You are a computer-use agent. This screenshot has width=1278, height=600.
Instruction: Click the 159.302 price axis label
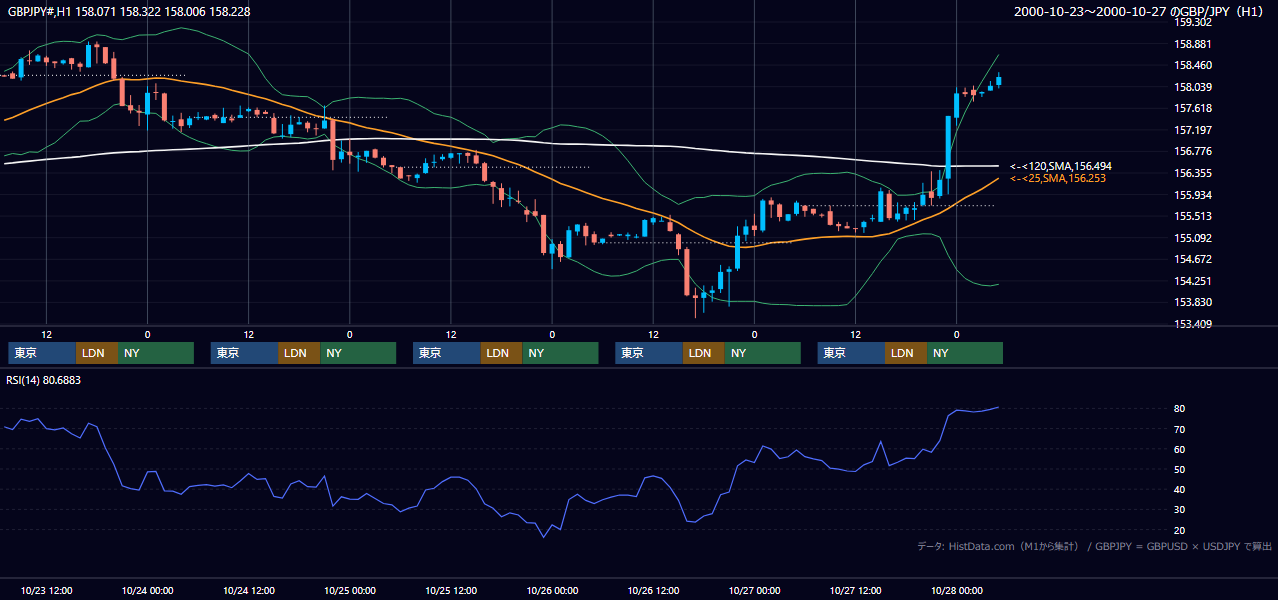[x=1193, y=22]
